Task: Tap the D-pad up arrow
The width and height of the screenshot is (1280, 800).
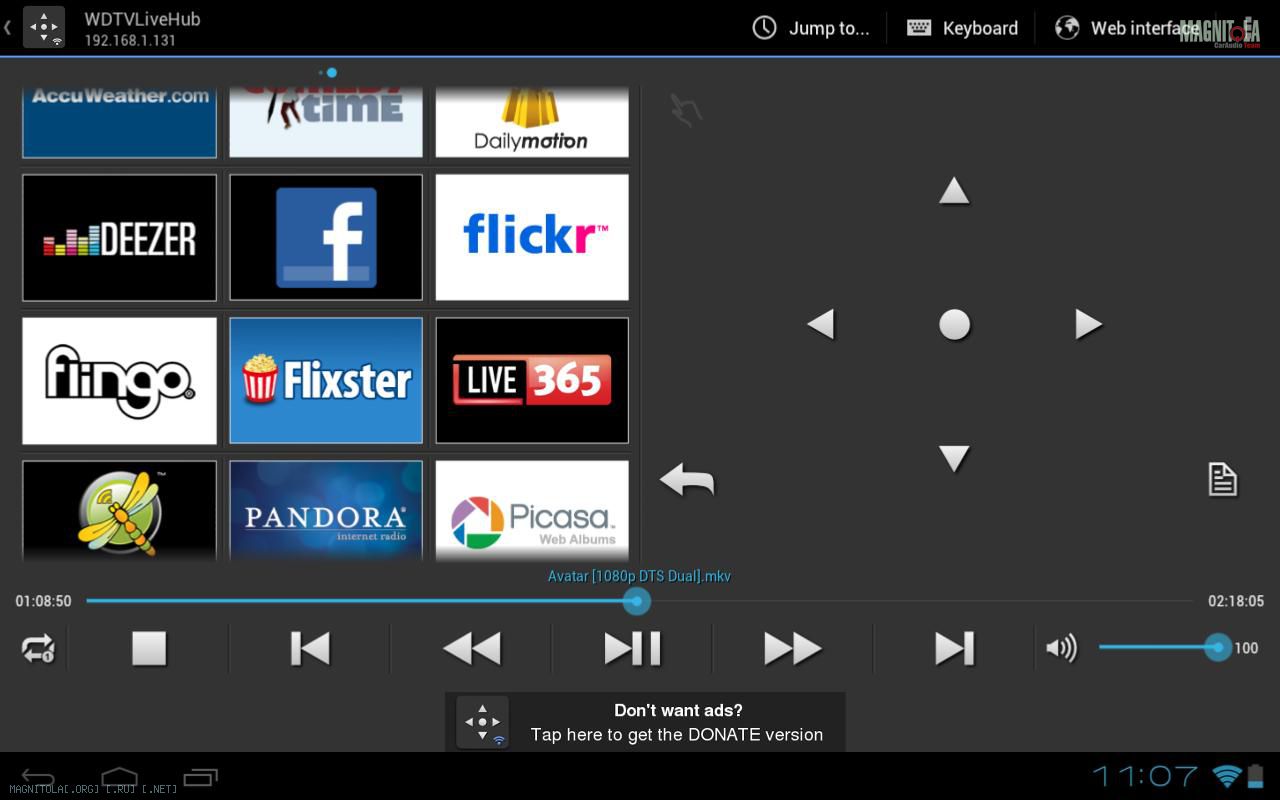Action: 954,191
